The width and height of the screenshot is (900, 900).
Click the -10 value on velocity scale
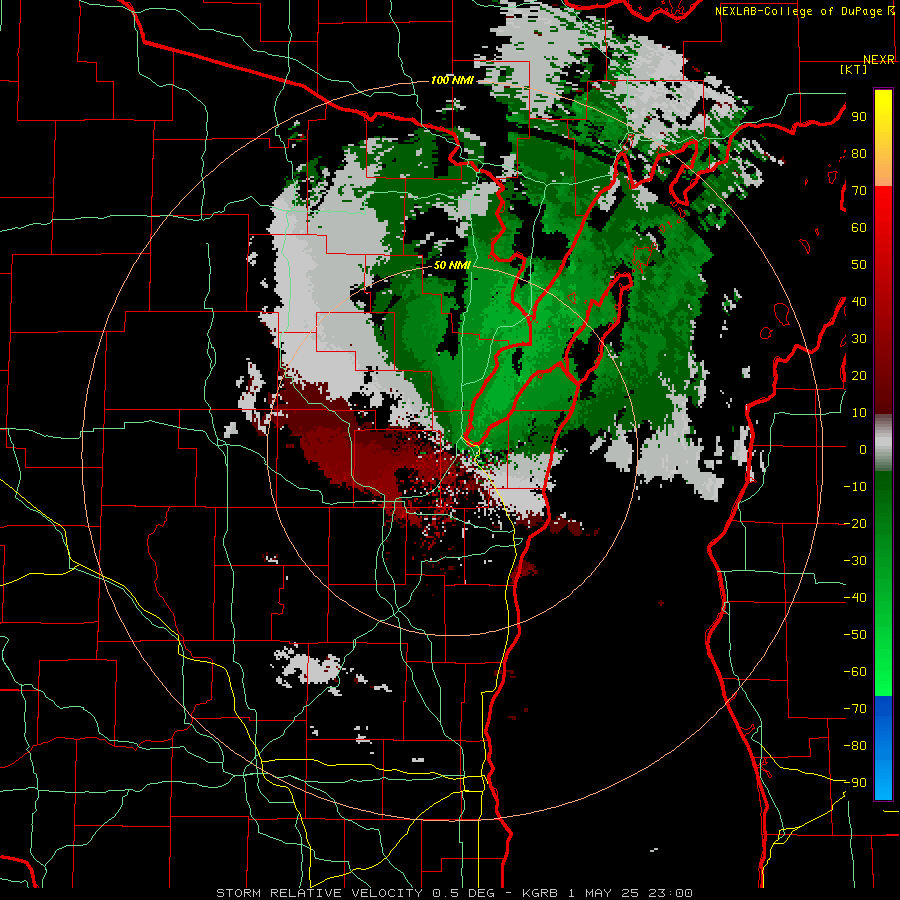pos(855,487)
